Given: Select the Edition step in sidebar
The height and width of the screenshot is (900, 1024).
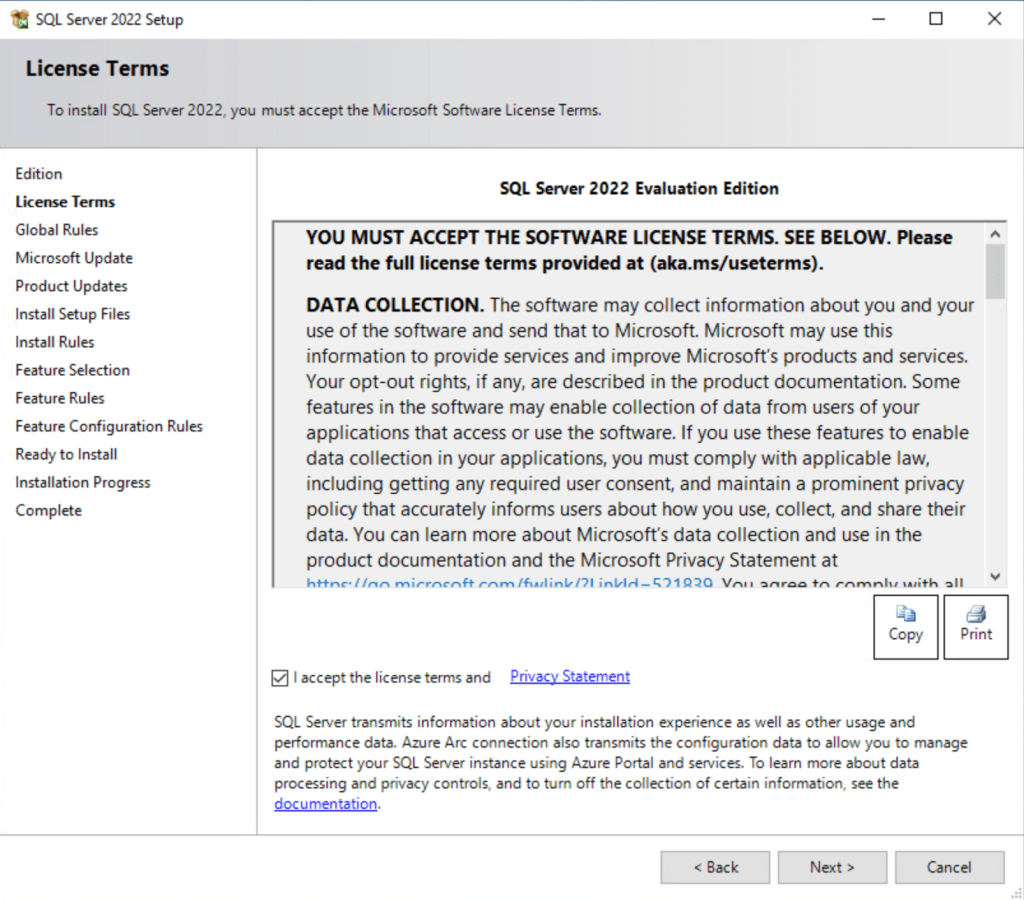Looking at the screenshot, I should point(39,174).
